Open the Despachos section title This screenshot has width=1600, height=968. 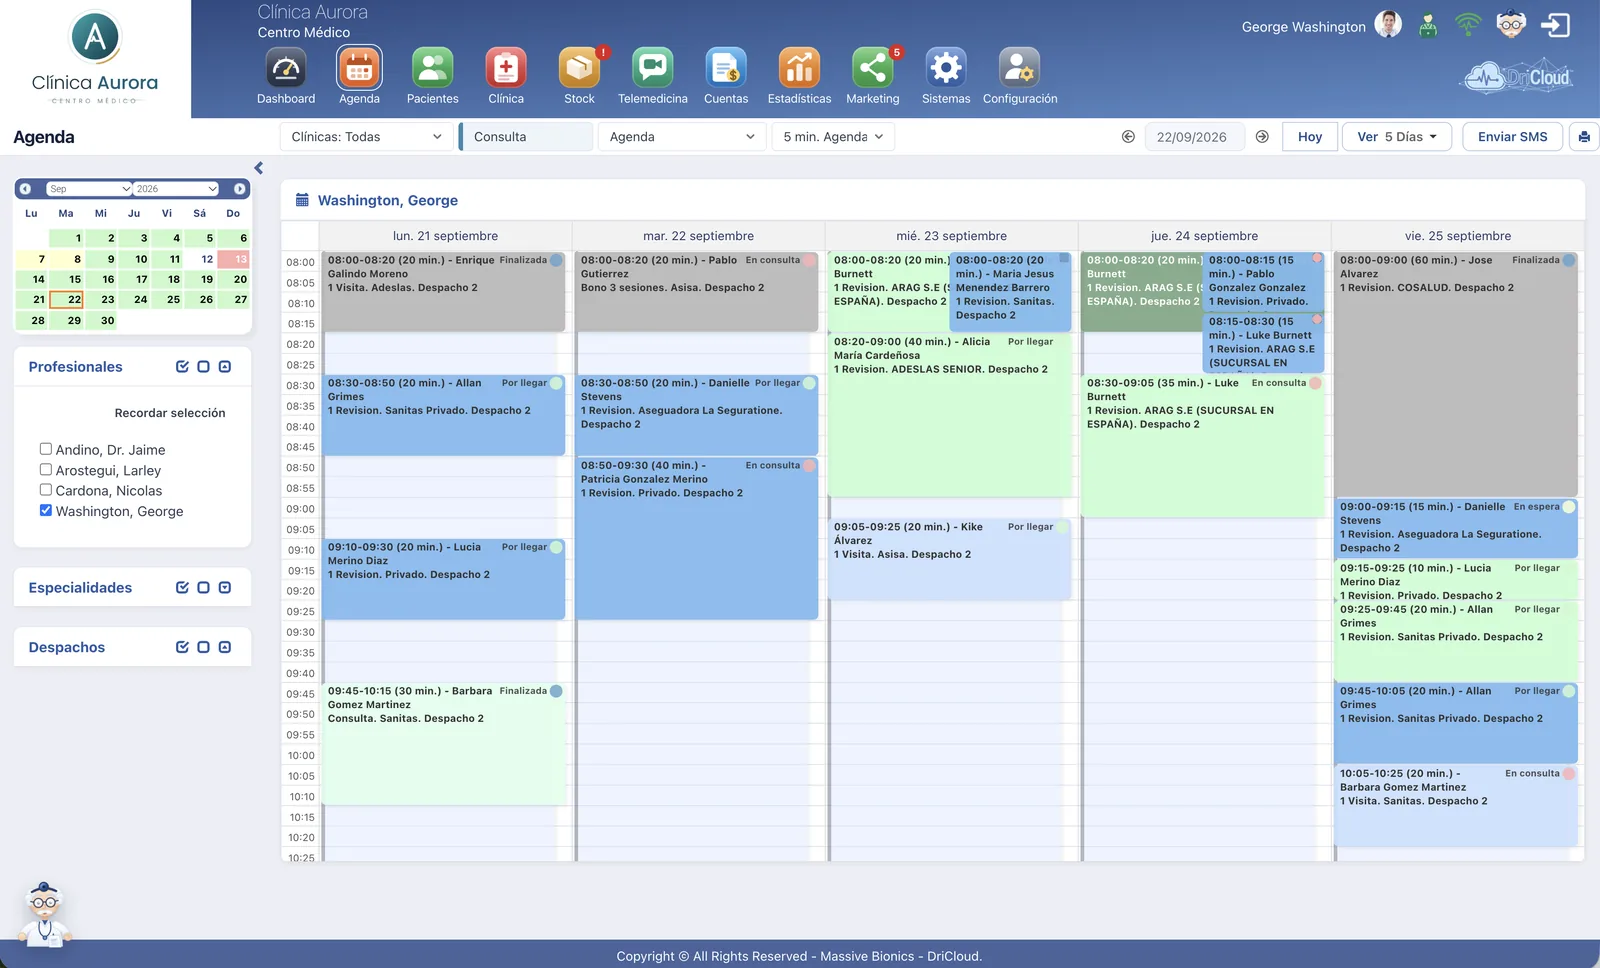click(x=66, y=648)
